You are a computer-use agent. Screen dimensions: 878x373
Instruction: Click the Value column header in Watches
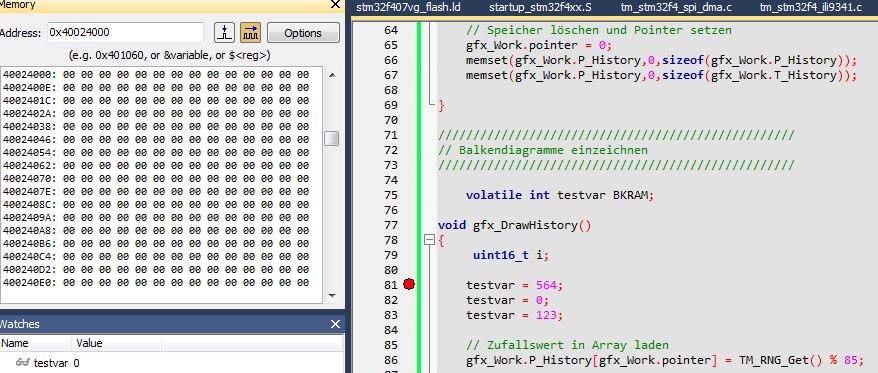click(116, 343)
